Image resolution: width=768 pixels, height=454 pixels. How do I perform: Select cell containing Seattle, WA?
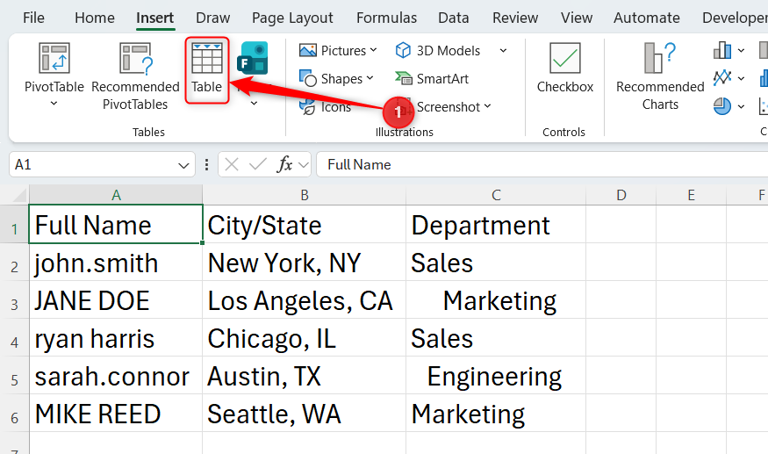(304, 413)
